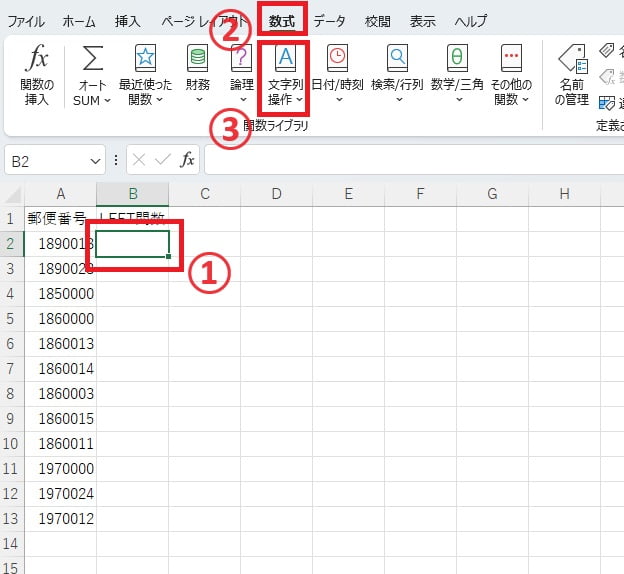
Task: Select column G header
Action: click(x=492, y=194)
